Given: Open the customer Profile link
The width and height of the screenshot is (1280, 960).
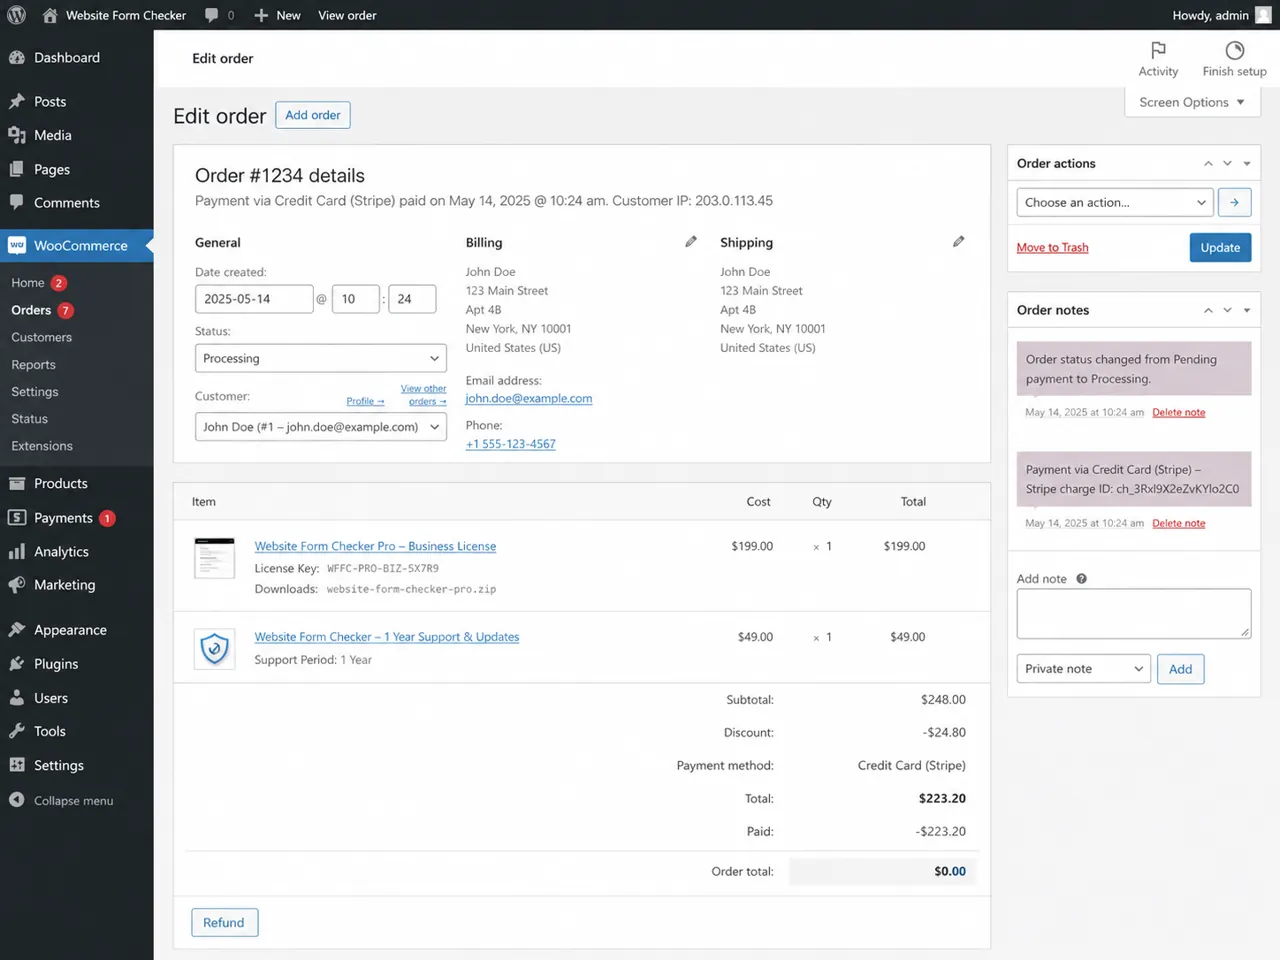Looking at the screenshot, I should 365,401.
